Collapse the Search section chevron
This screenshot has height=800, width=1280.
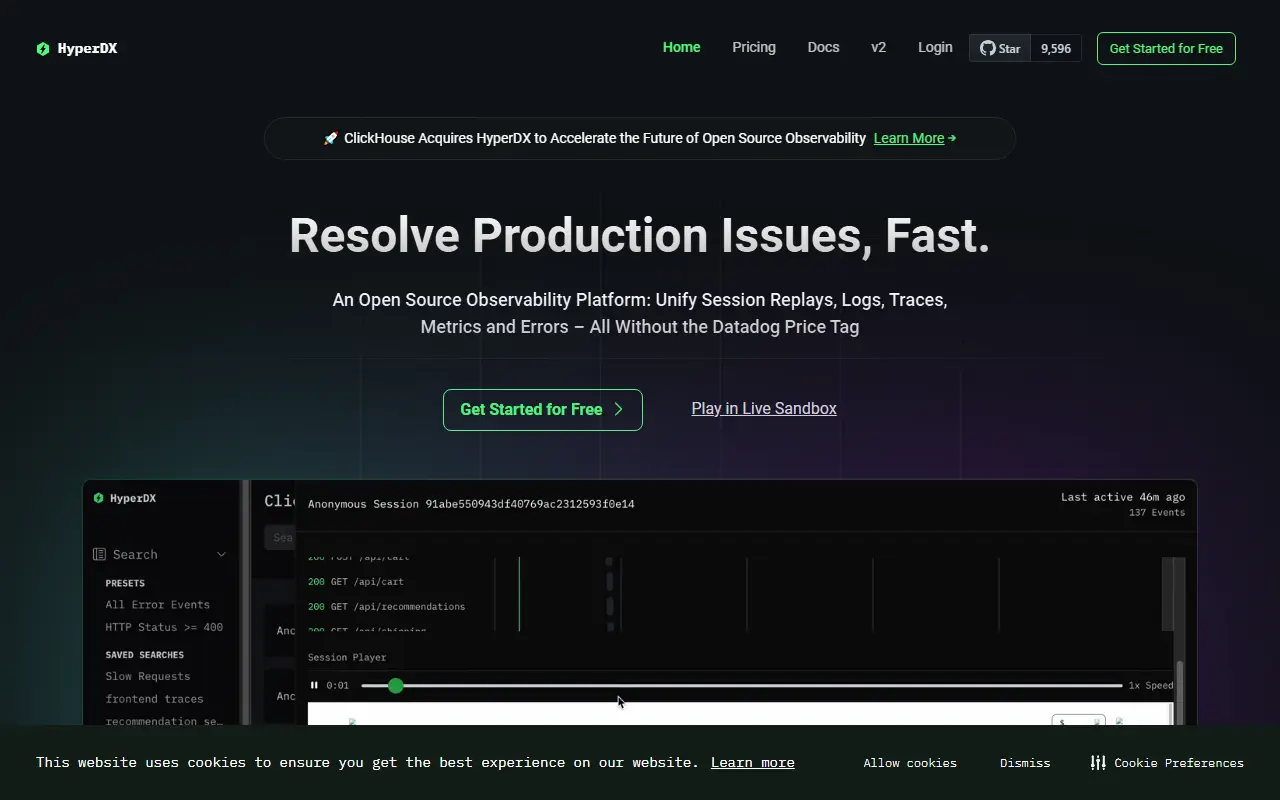click(221, 554)
